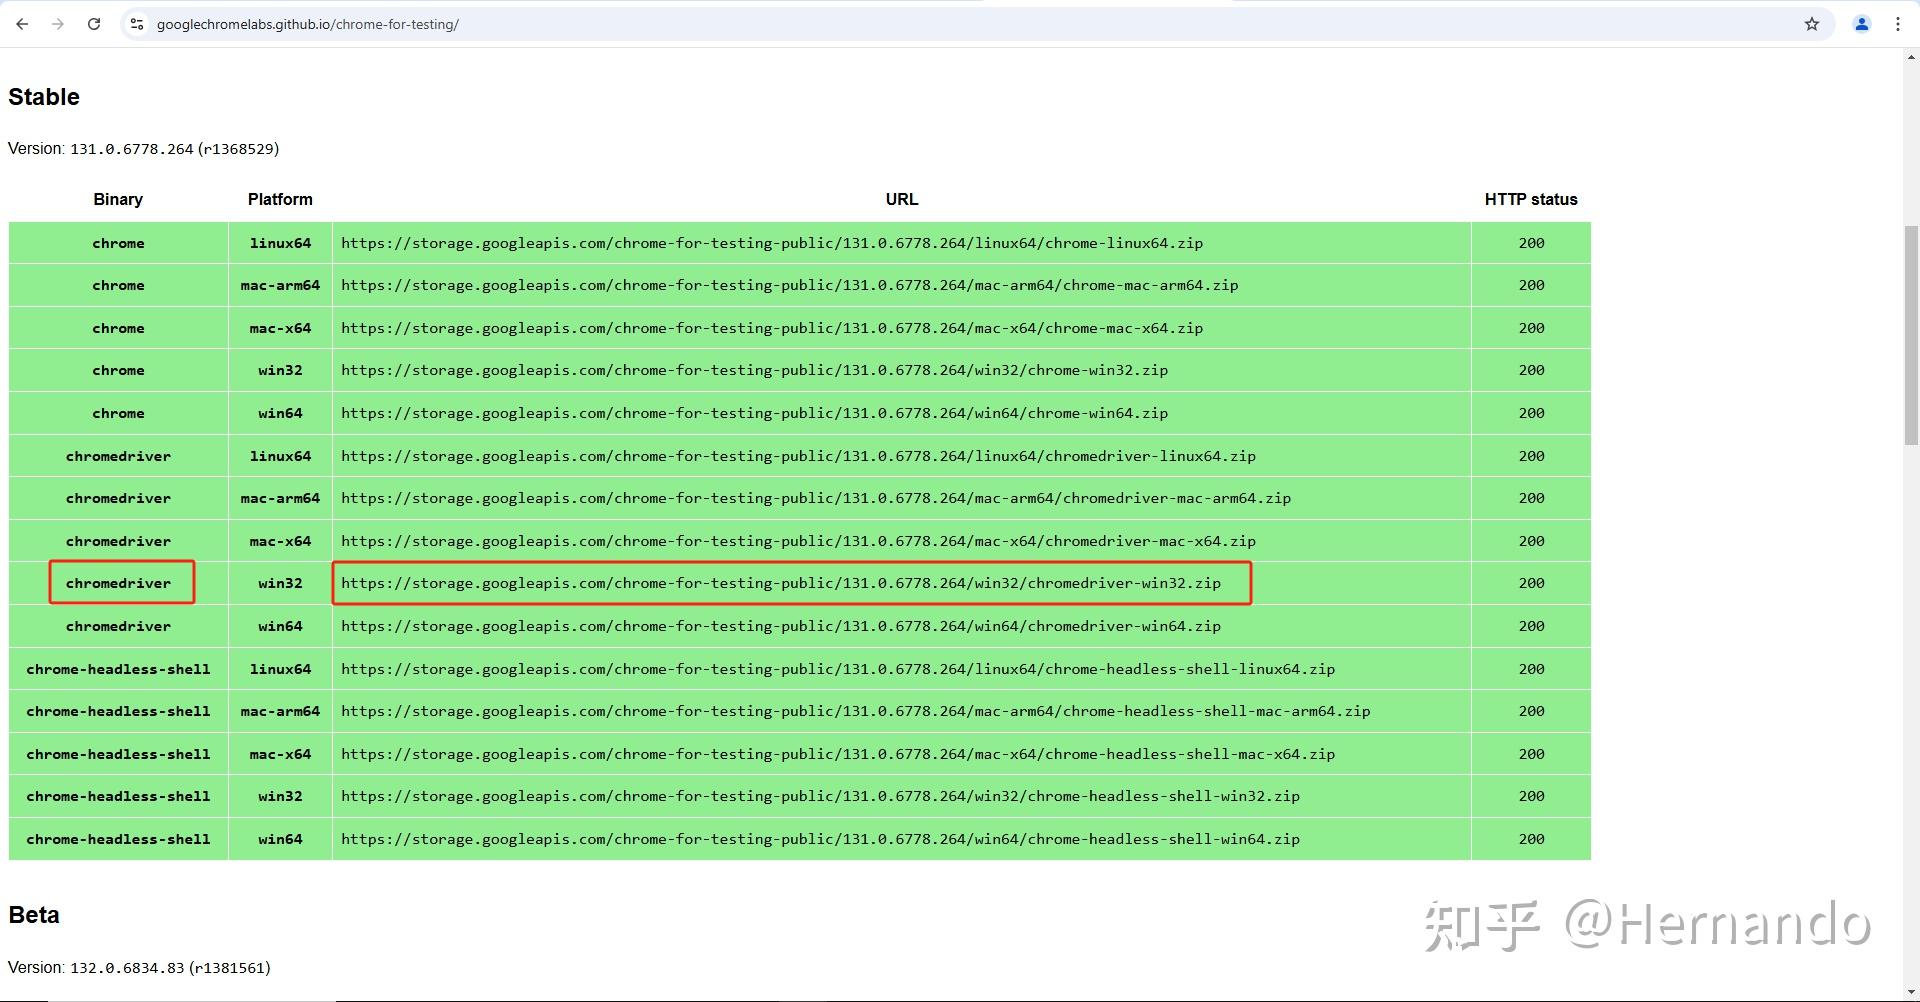
Task: Select the chrome-headless-shell mac-arm64 URL
Action: pos(856,711)
